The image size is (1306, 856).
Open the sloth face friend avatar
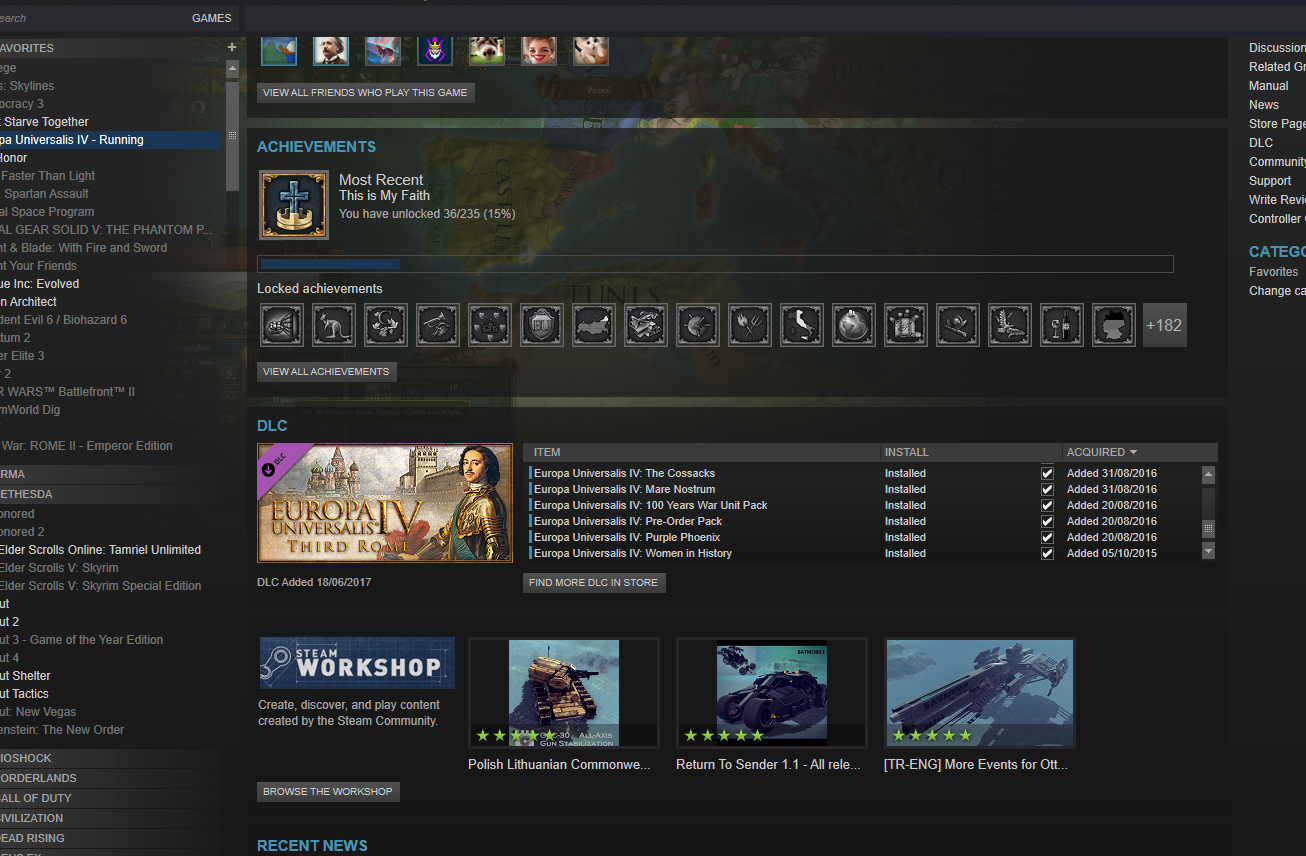pos(487,49)
